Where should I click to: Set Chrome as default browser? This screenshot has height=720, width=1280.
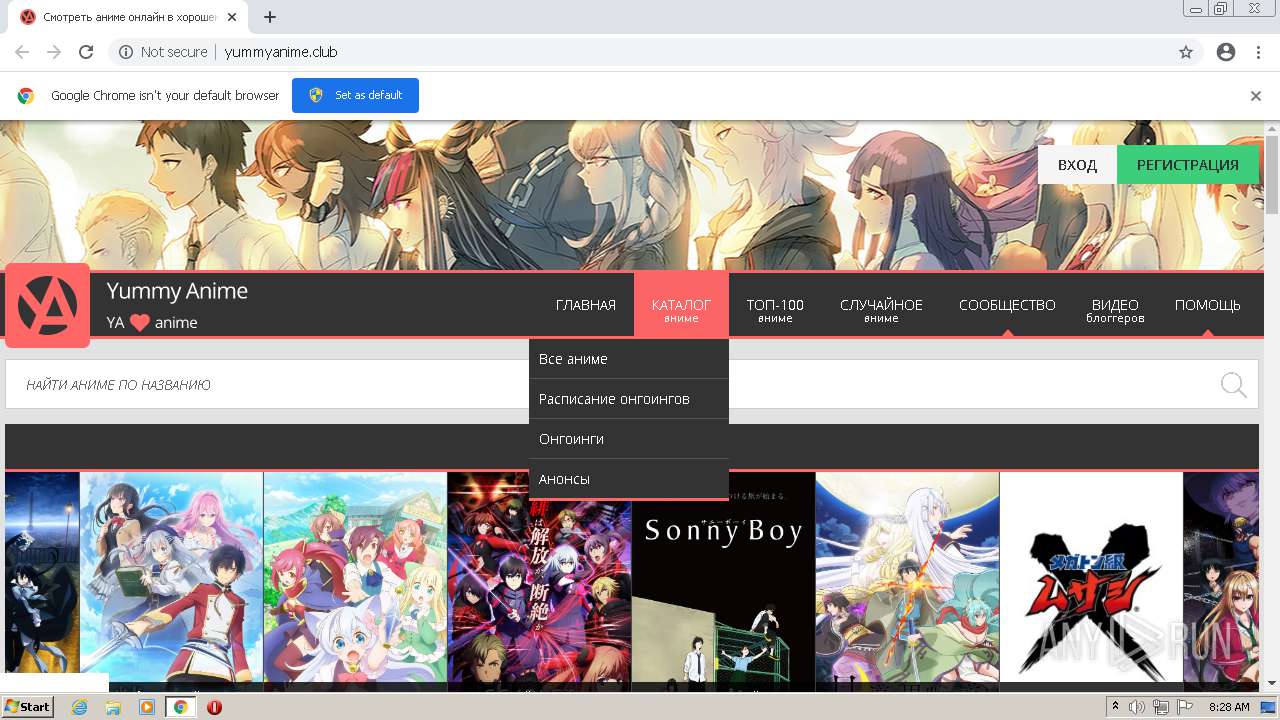point(355,96)
